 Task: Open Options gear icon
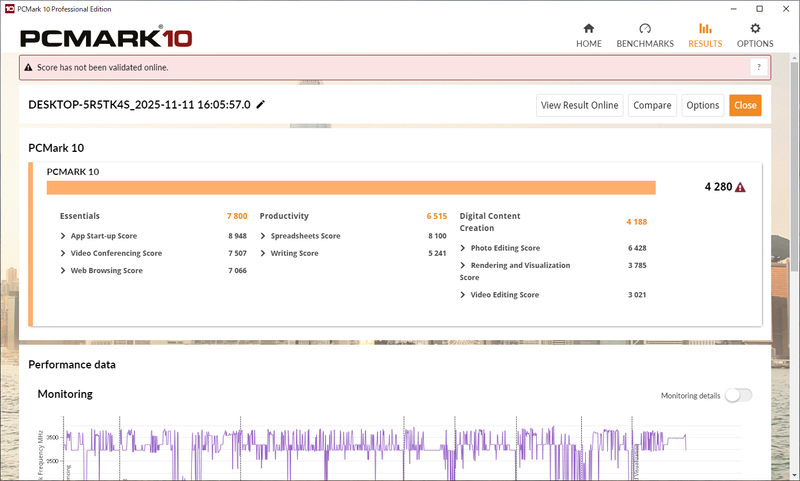[x=755, y=28]
